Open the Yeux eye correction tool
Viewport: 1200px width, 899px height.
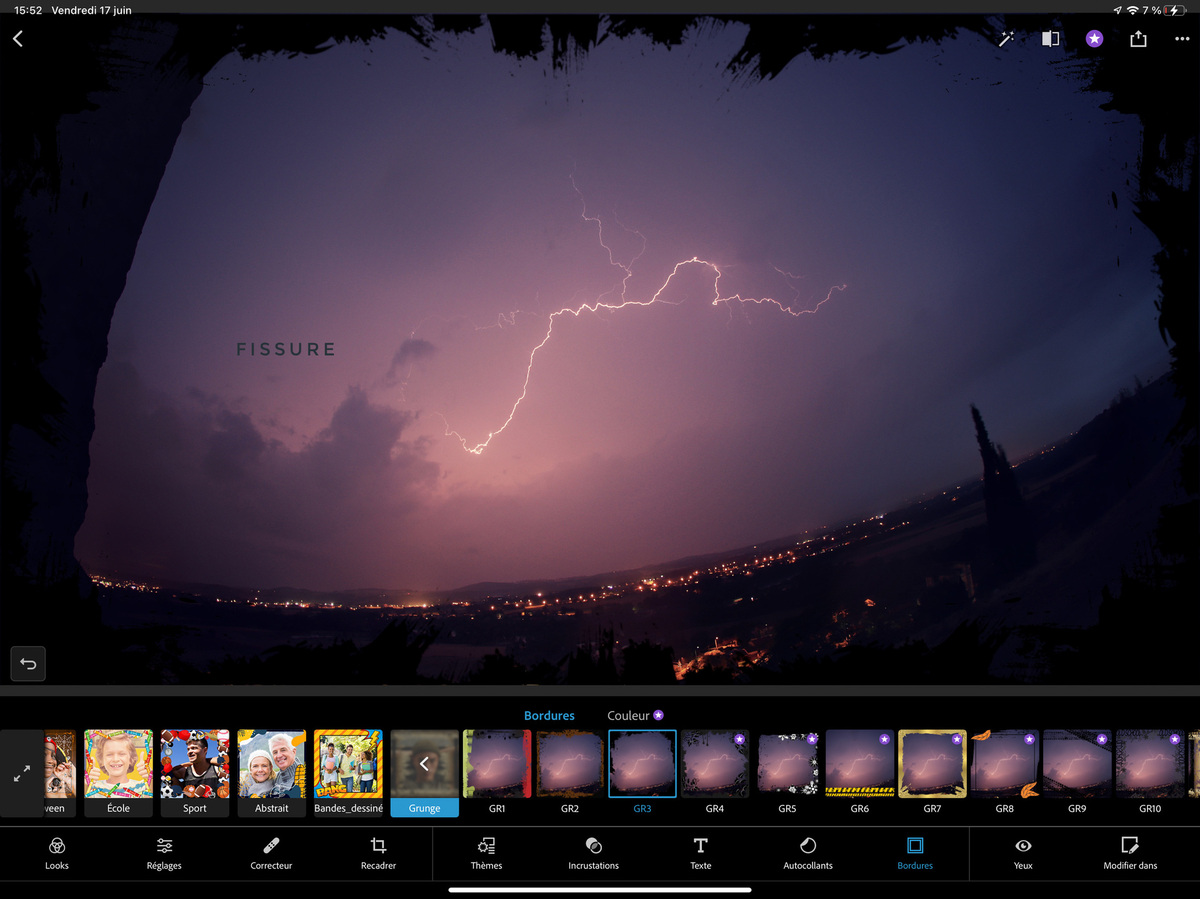point(1022,853)
